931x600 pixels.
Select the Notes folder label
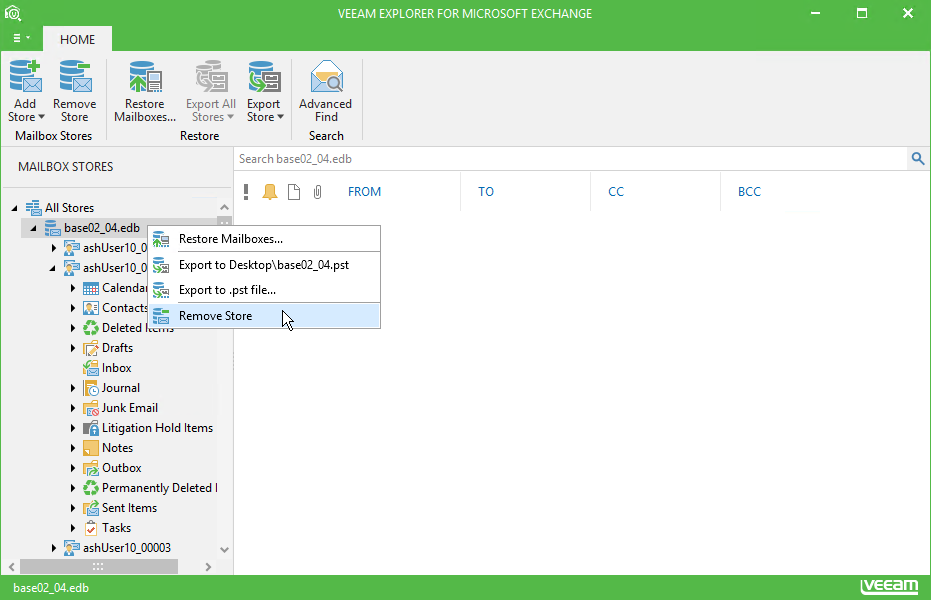(118, 448)
